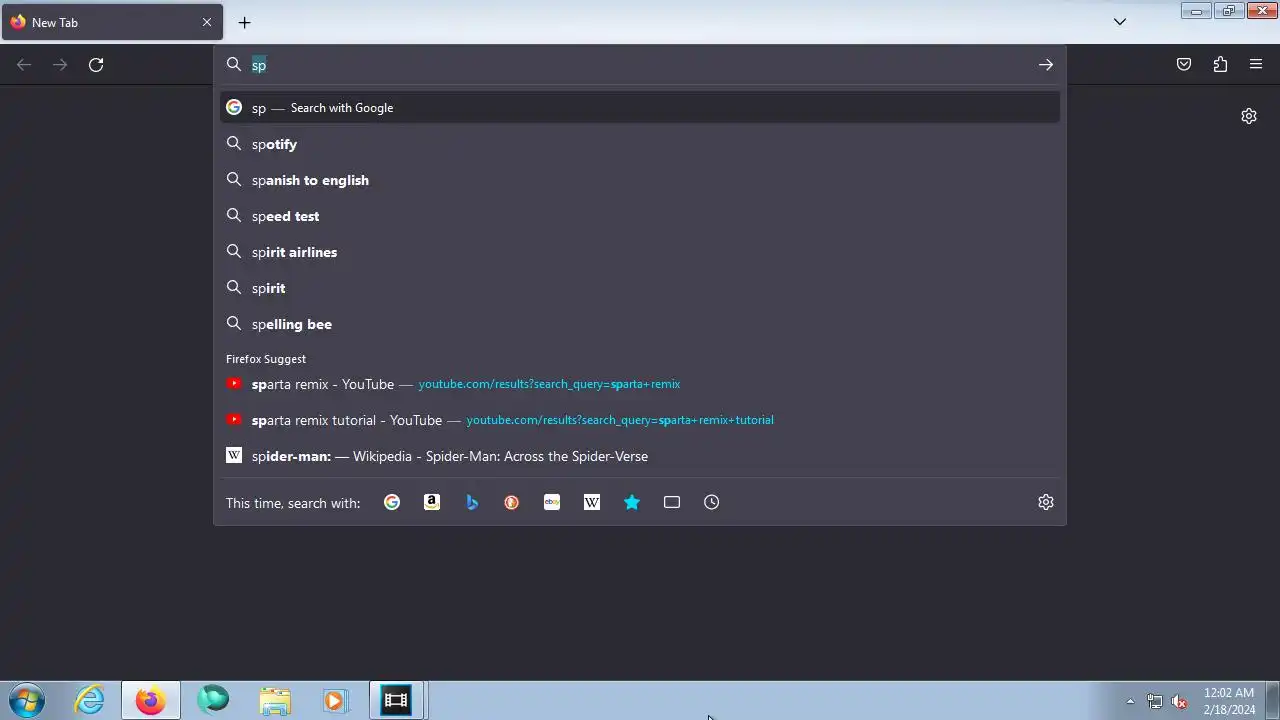
Task: Open the Firefox application menu
Action: (1256, 64)
